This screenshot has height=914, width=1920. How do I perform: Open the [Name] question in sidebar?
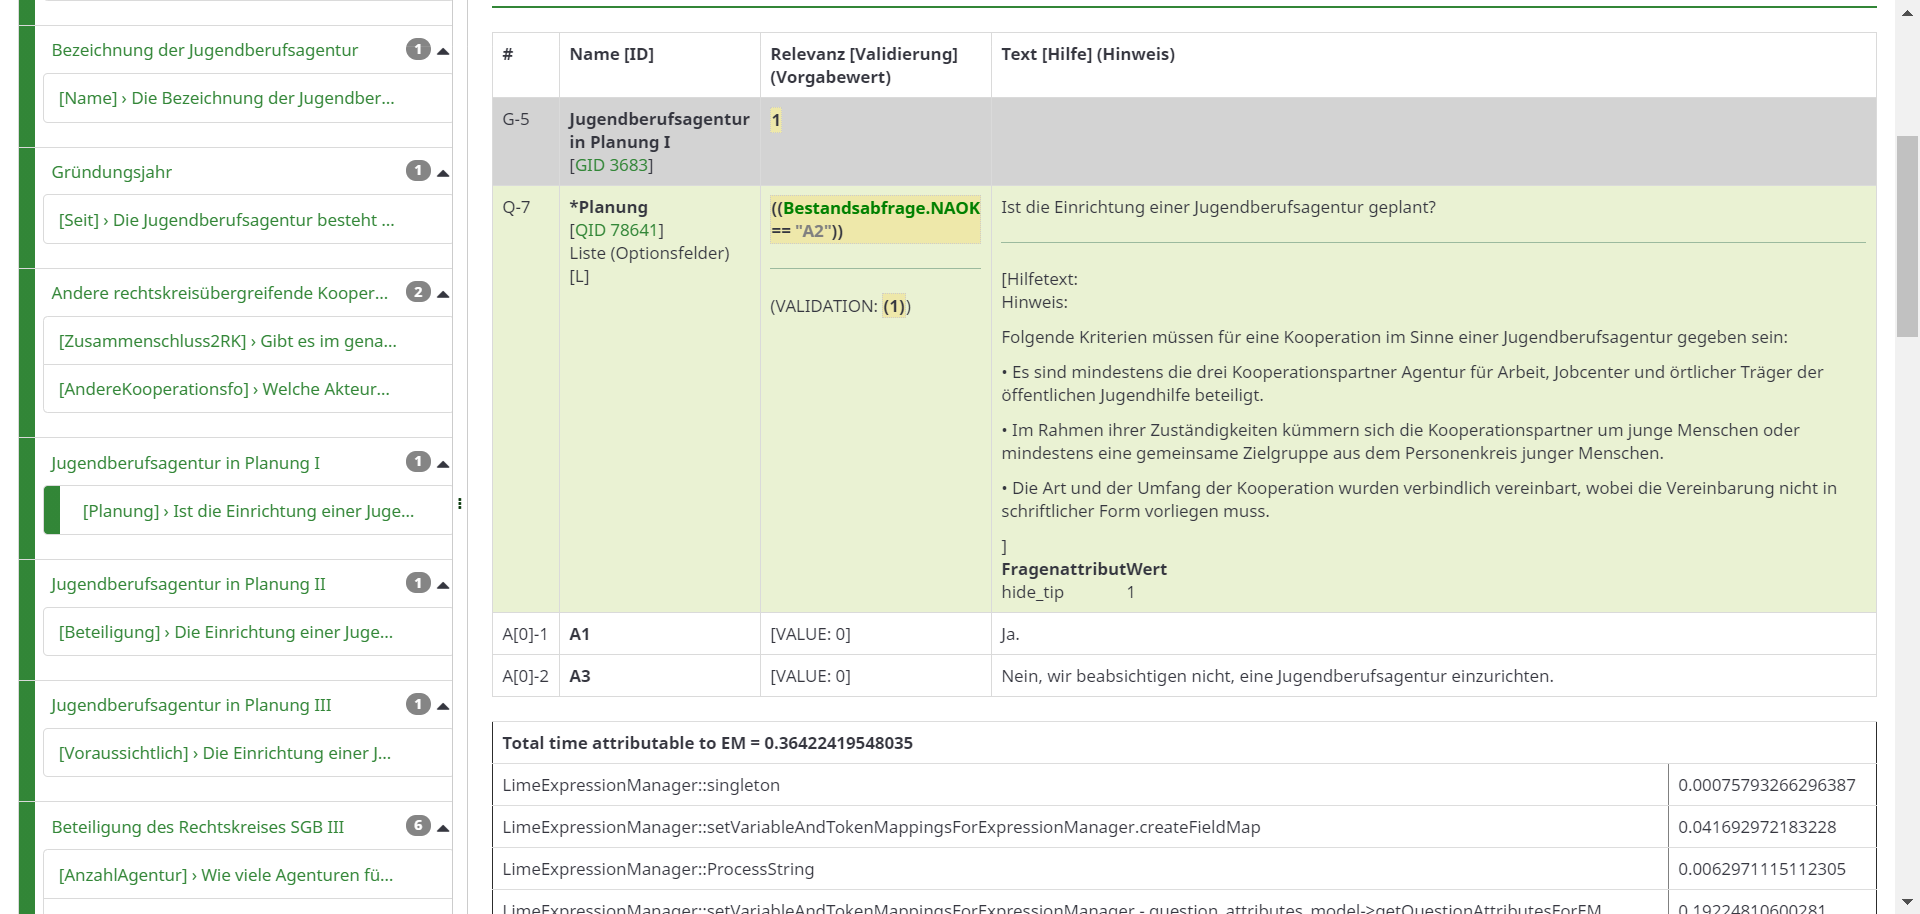pos(226,98)
